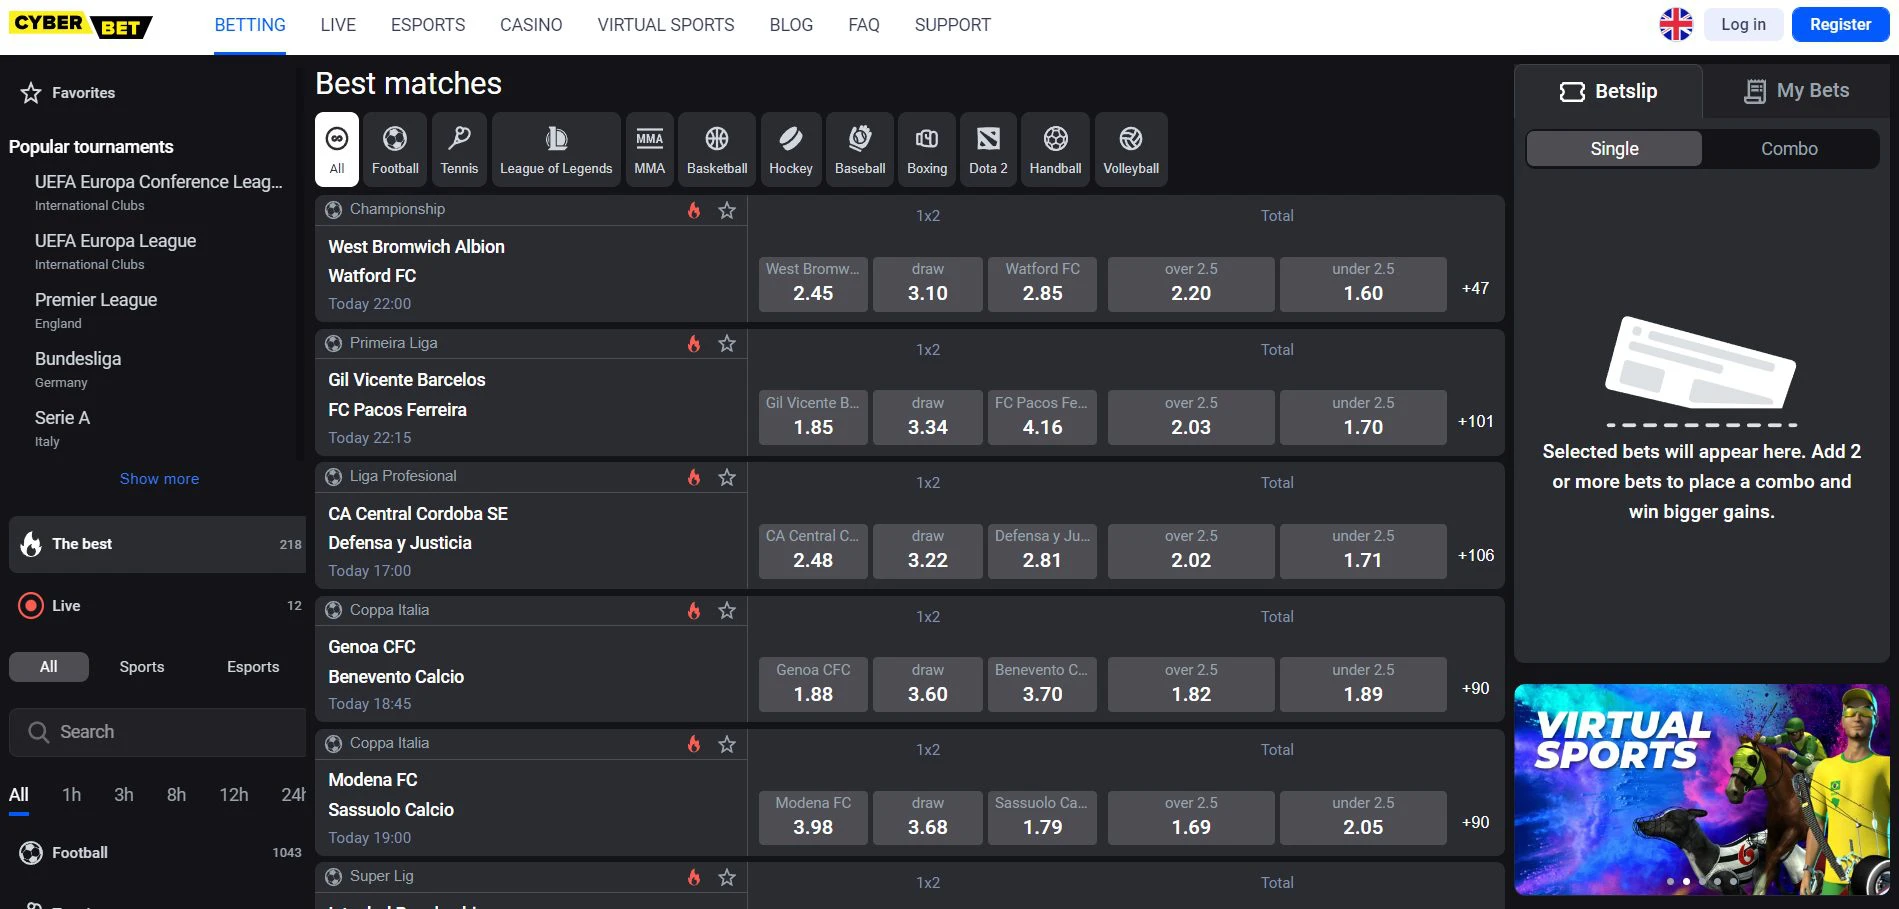Filter best matches by Hockey

pyautogui.click(x=791, y=149)
